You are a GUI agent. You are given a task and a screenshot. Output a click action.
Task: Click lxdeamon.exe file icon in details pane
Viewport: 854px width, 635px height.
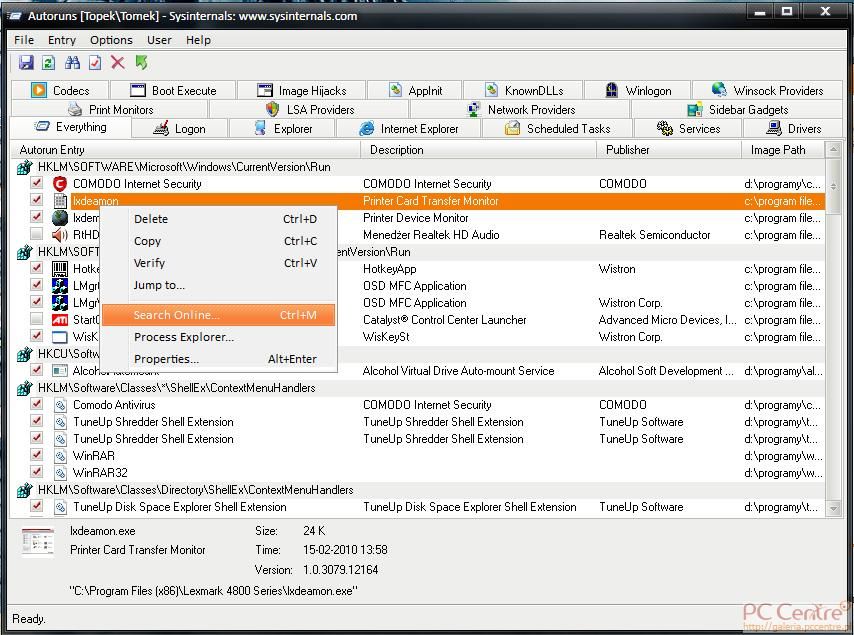[x=39, y=541]
